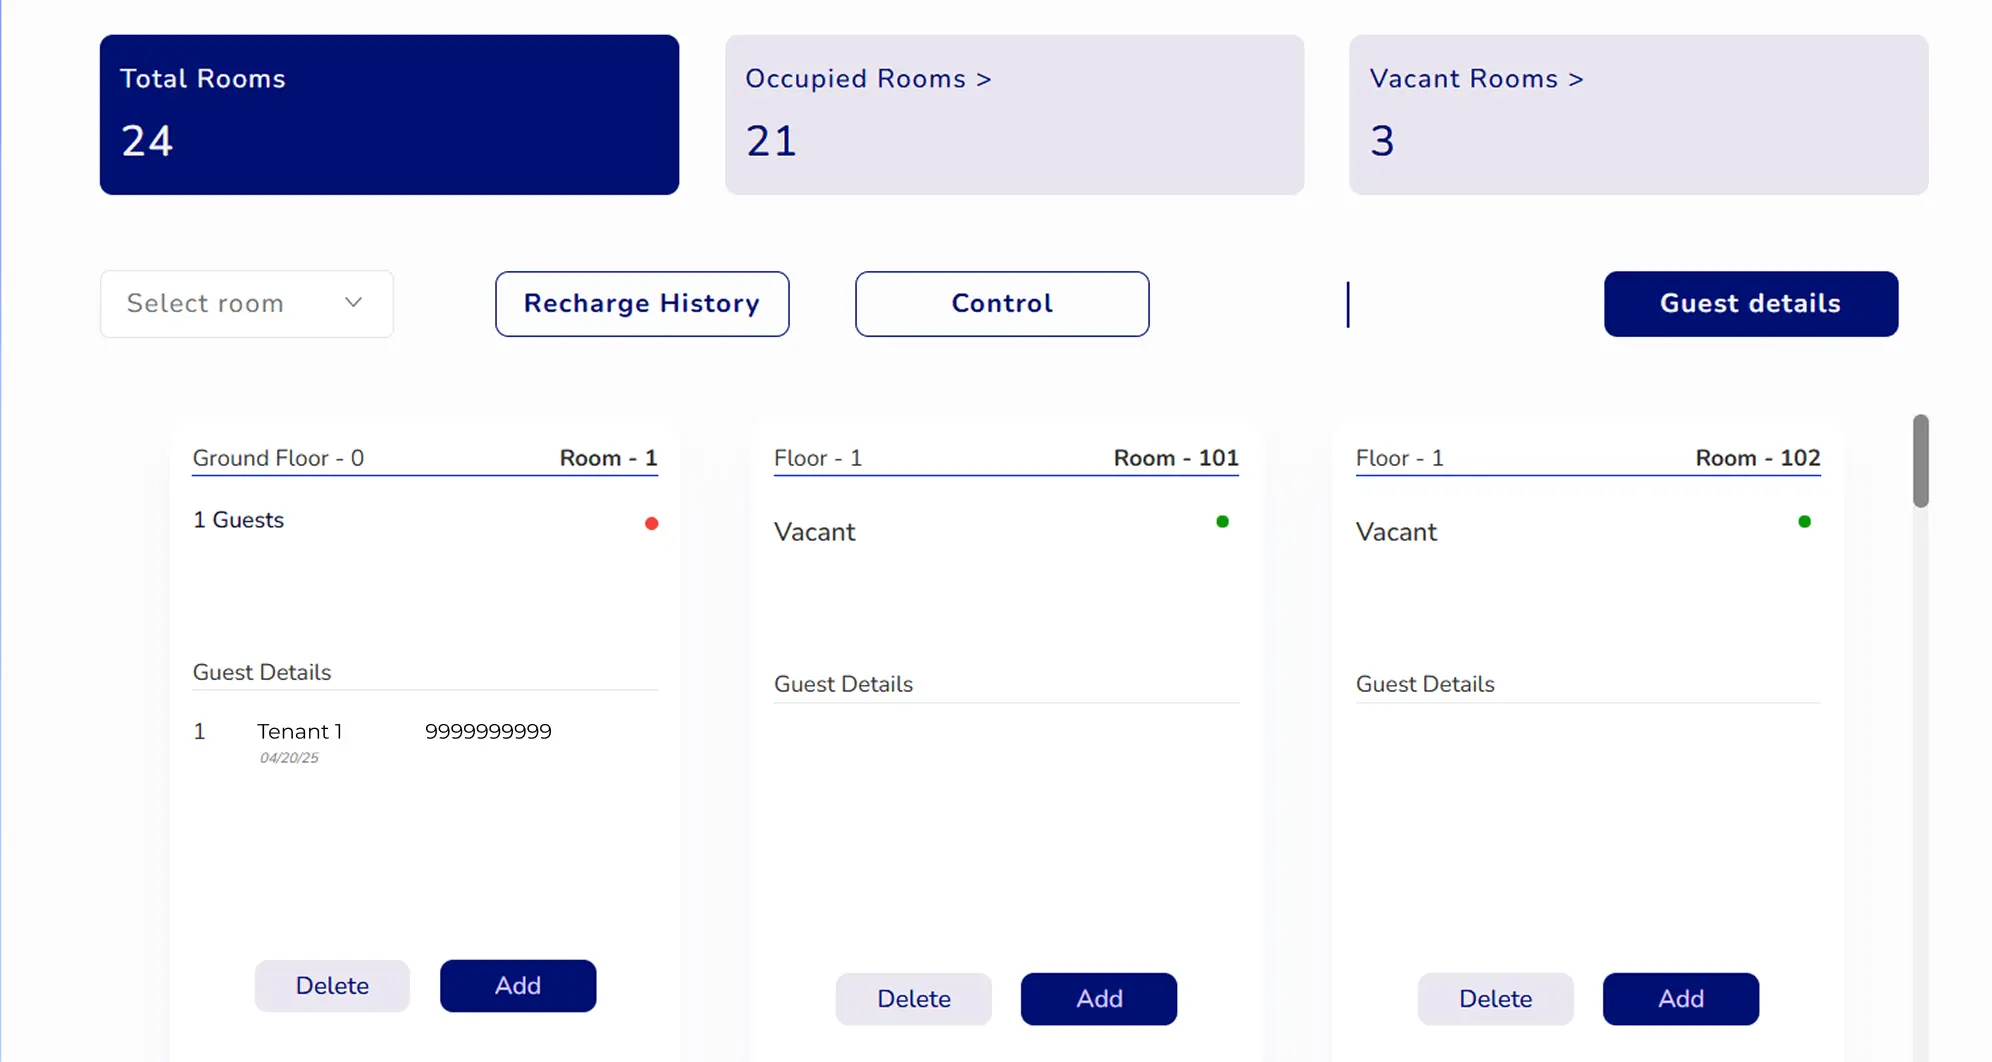Viewport: 1992px width, 1062px height.
Task: Select the Total Rooms card
Action: 389,114
